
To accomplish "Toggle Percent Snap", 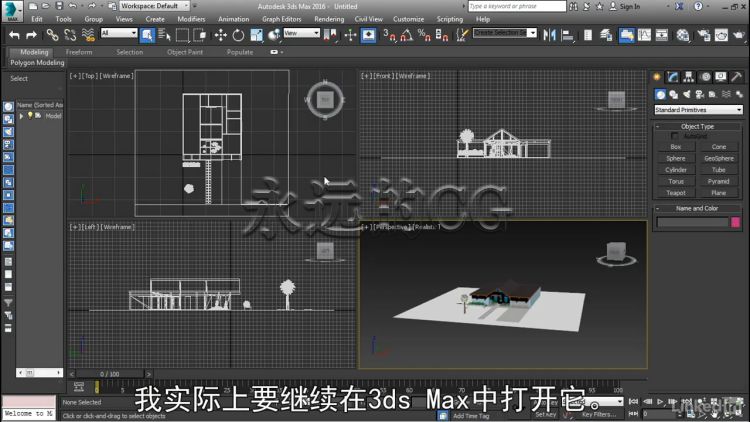I will [x=424, y=35].
